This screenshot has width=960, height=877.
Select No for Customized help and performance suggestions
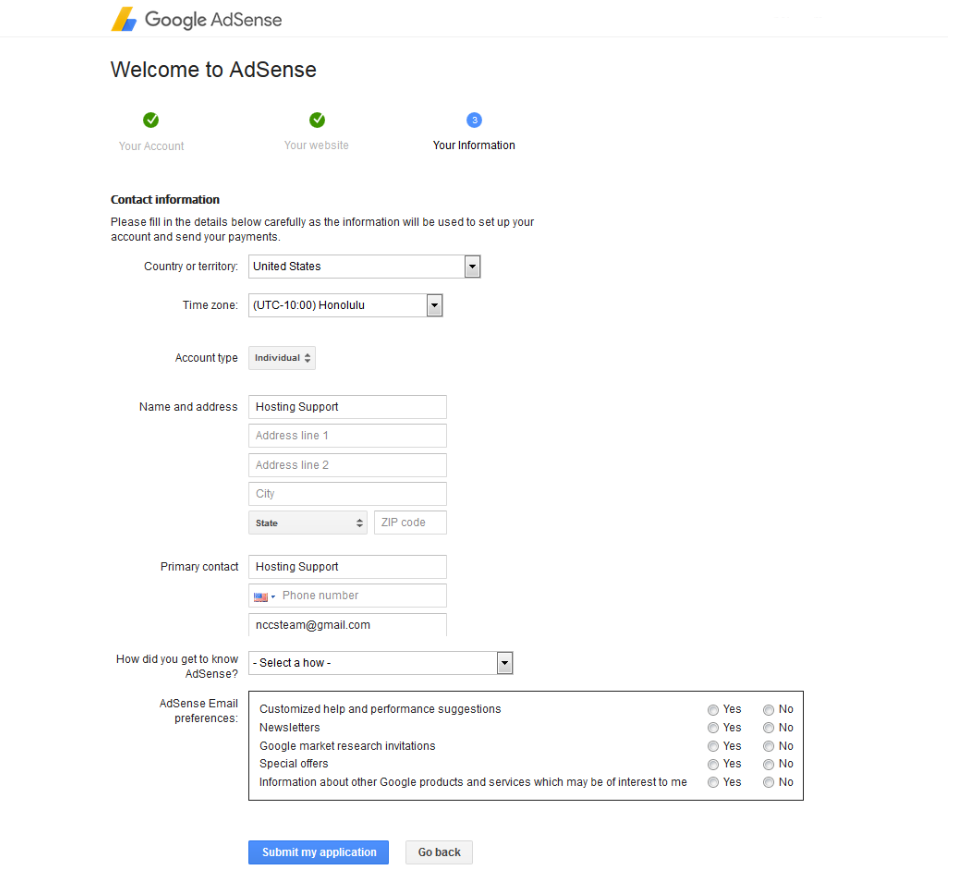coord(769,710)
